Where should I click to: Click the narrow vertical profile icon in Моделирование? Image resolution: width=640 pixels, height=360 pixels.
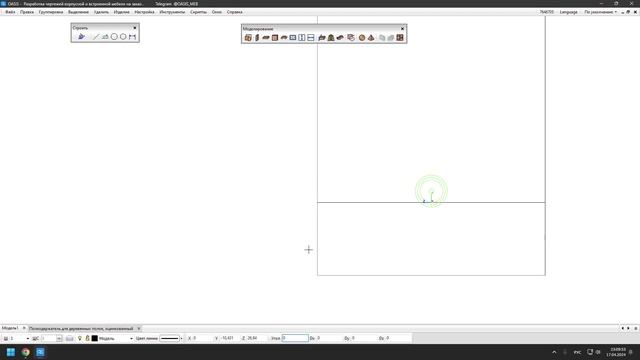pos(257,38)
